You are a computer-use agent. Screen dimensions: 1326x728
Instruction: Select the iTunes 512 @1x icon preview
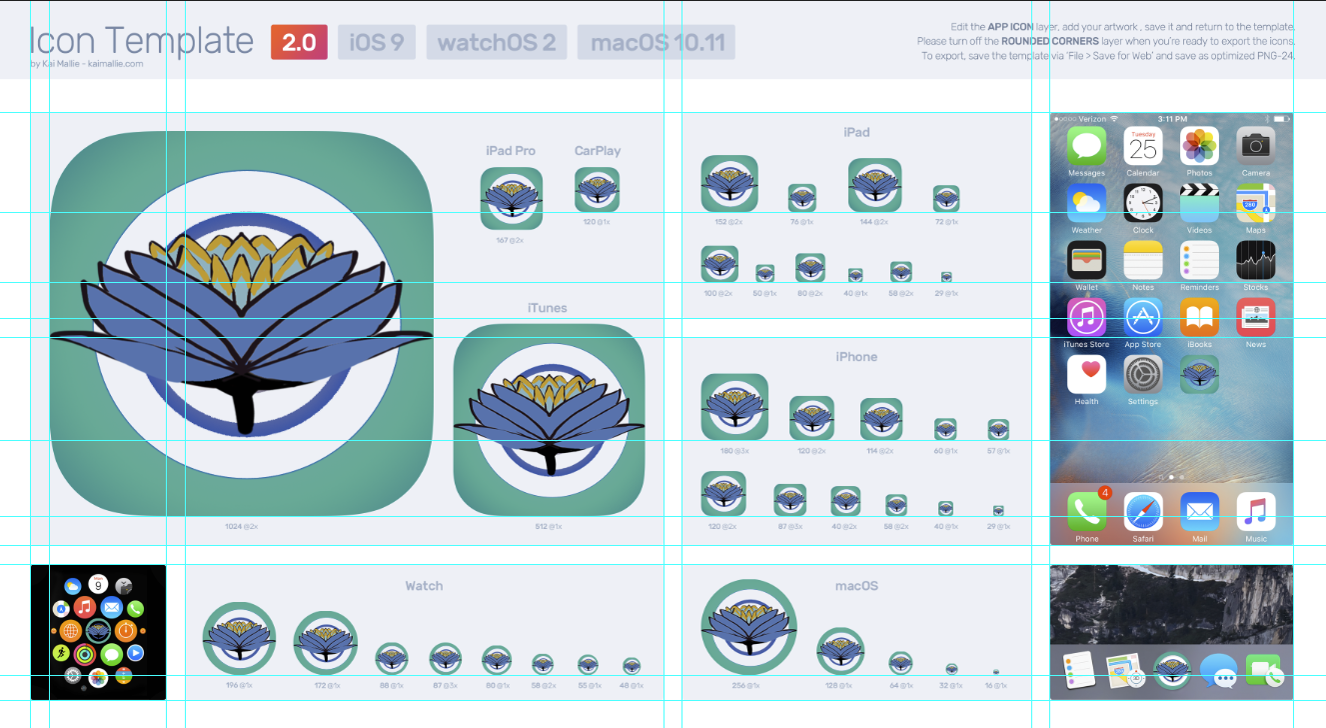coord(548,420)
